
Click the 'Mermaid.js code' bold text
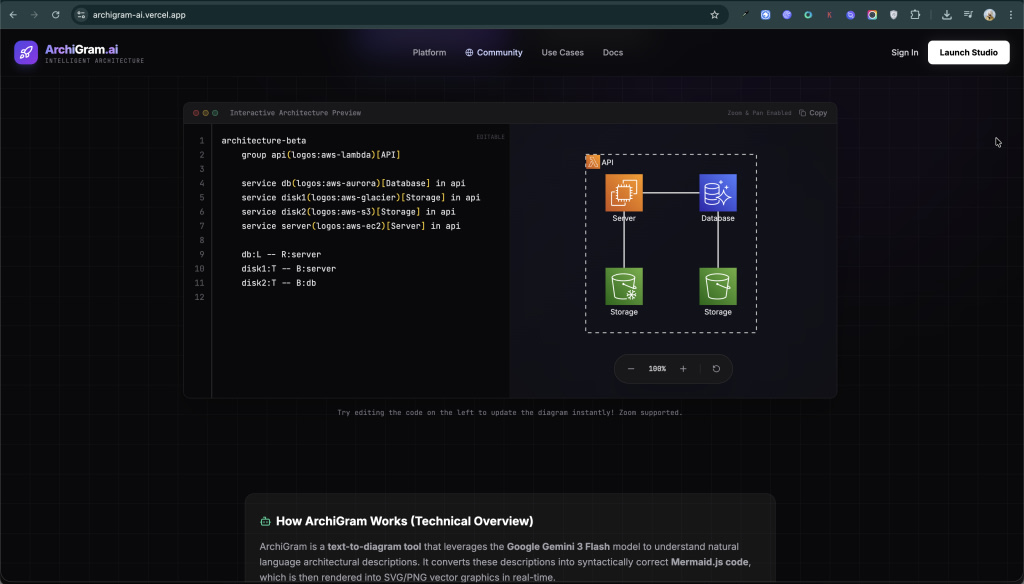tap(711, 562)
